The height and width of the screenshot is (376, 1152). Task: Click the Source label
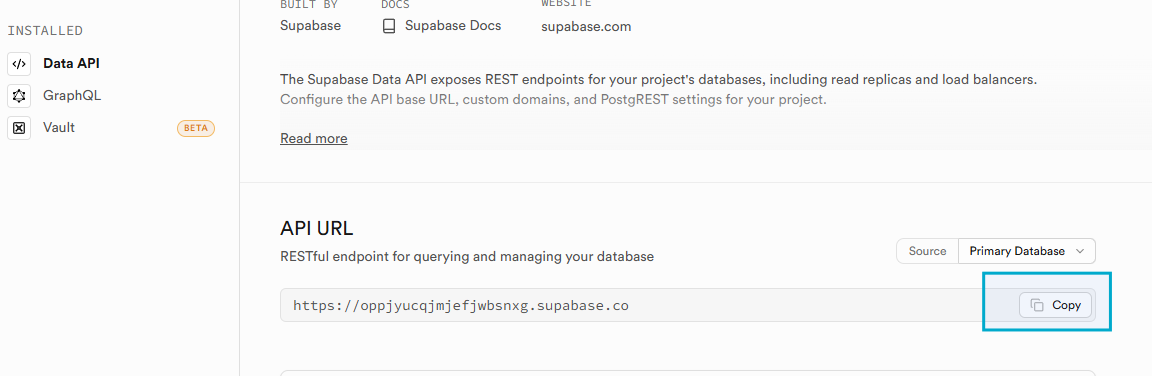pos(927,251)
